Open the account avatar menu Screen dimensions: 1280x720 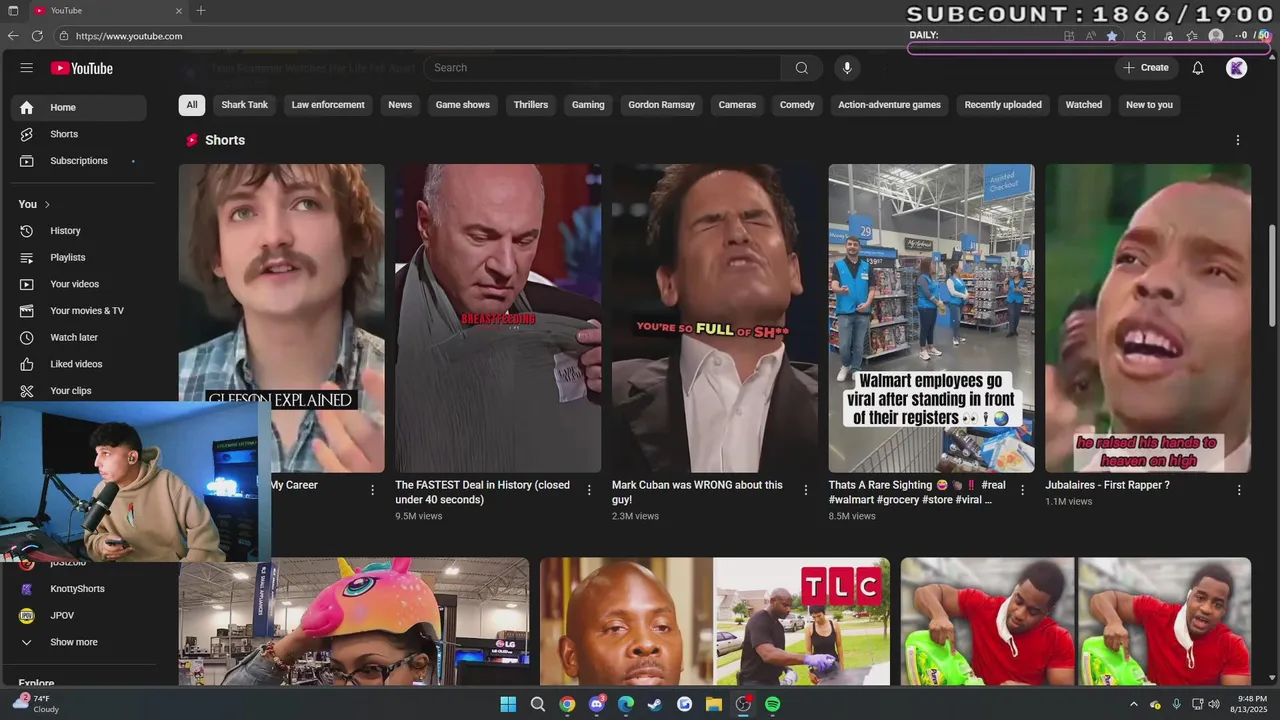coord(1237,68)
